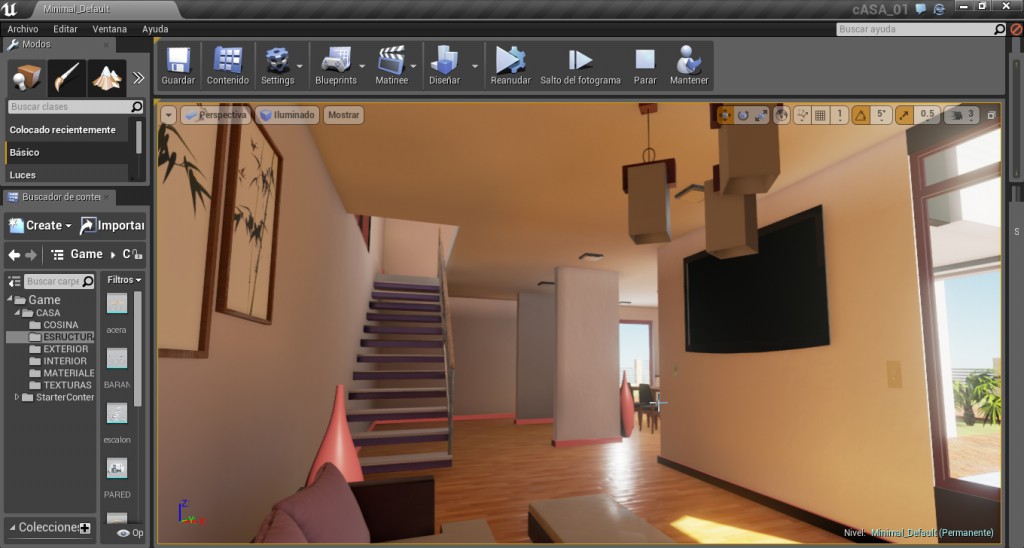
Task: Click Reanudar to resume simulation
Action: (510, 65)
